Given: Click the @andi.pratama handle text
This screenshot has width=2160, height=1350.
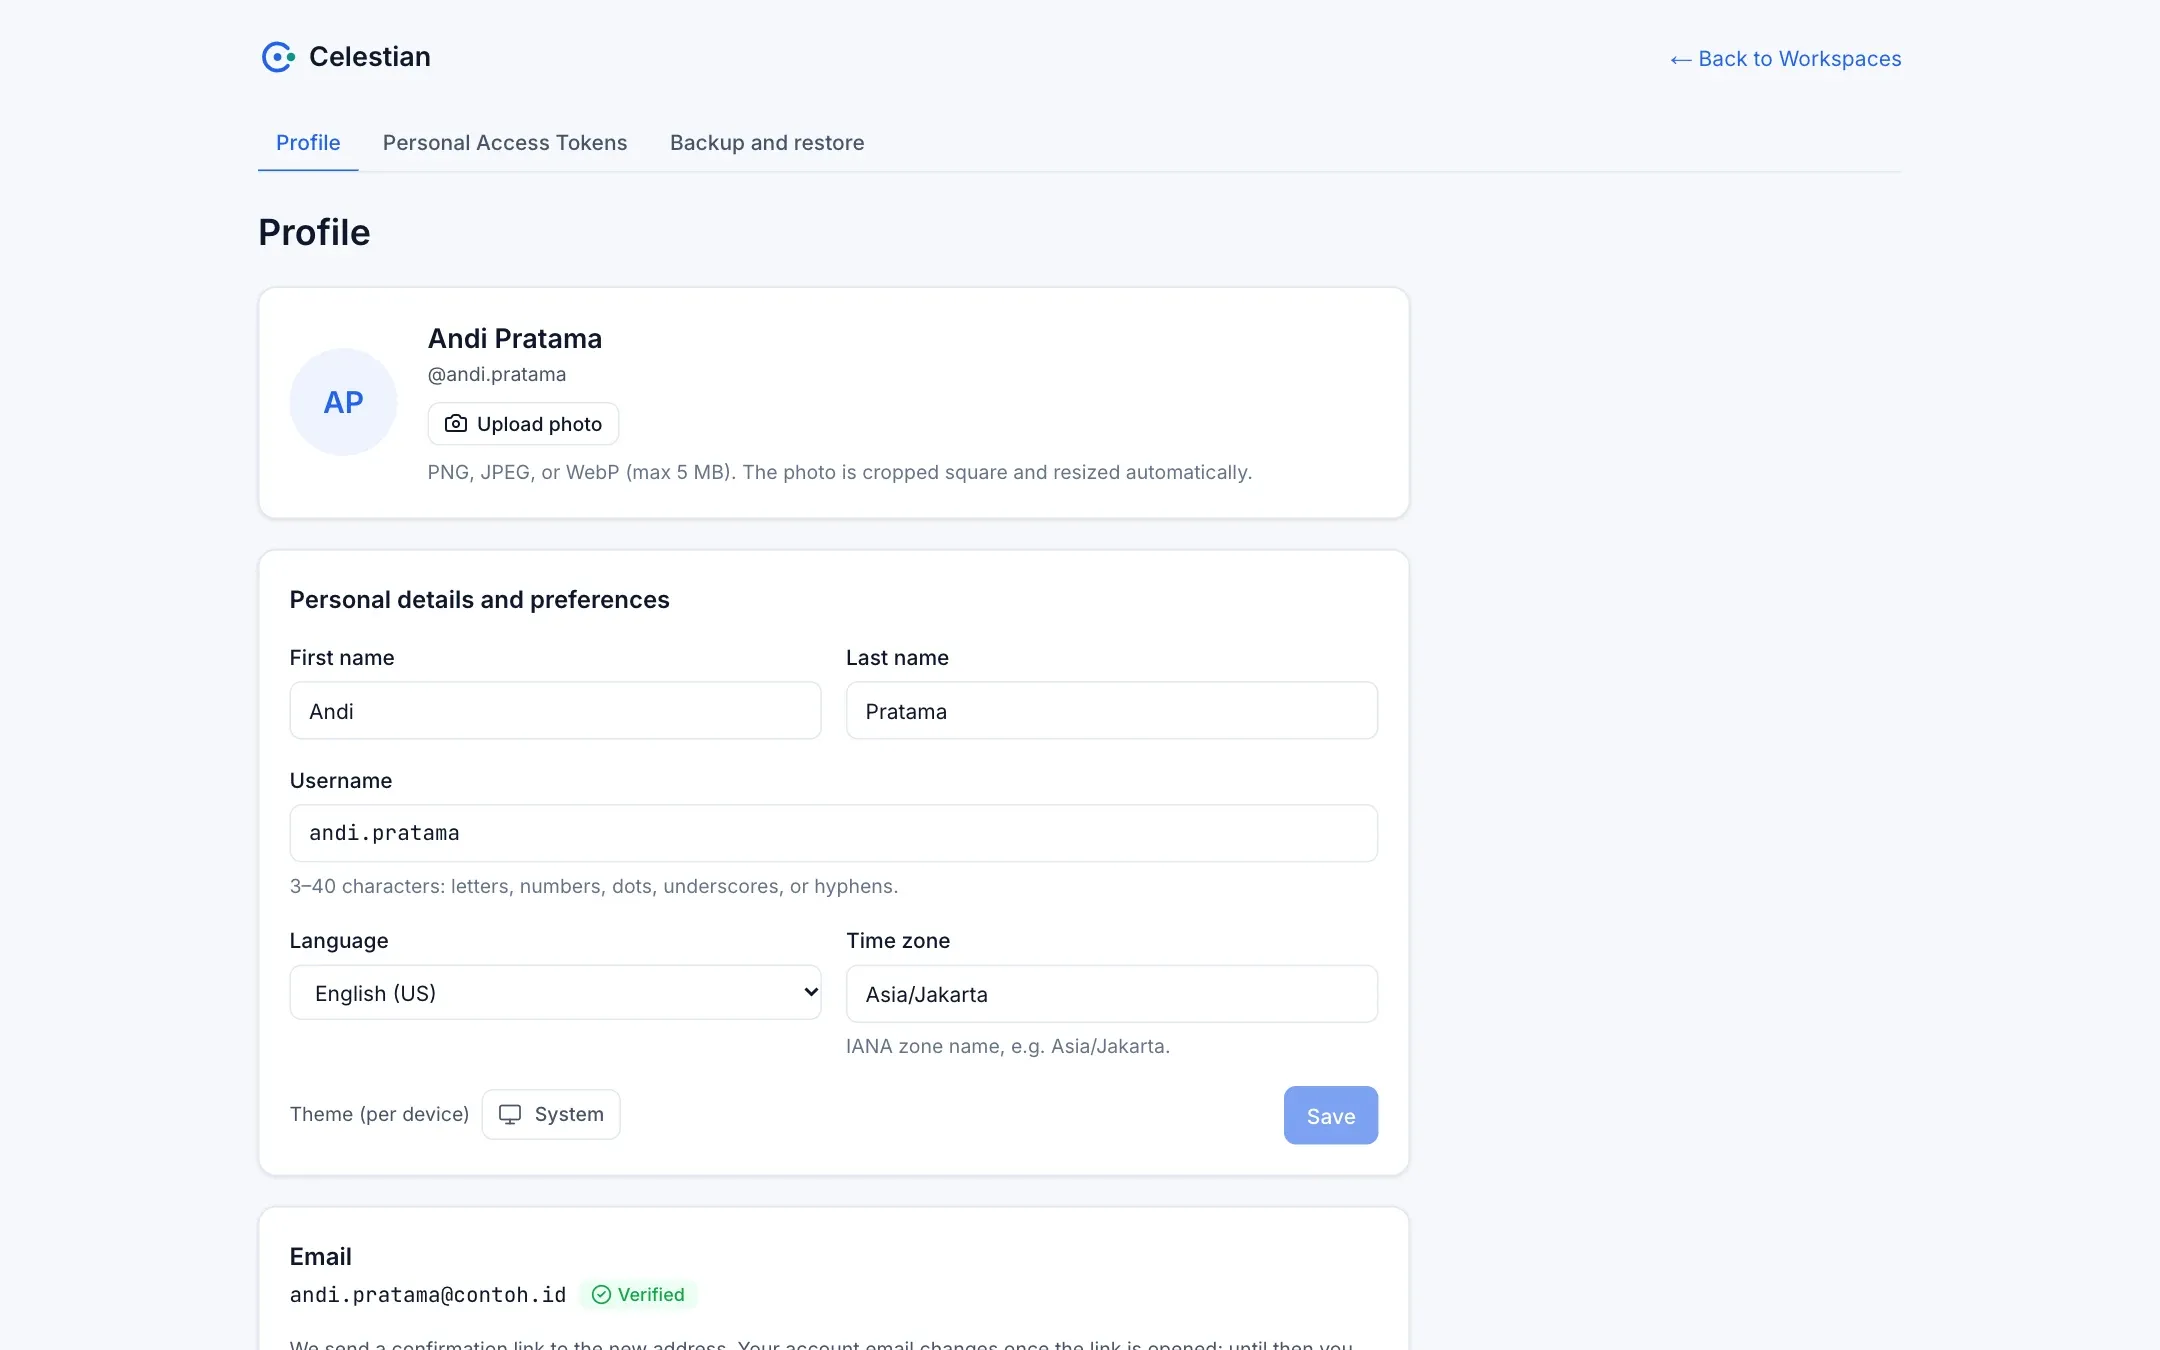Looking at the screenshot, I should 497,374.
